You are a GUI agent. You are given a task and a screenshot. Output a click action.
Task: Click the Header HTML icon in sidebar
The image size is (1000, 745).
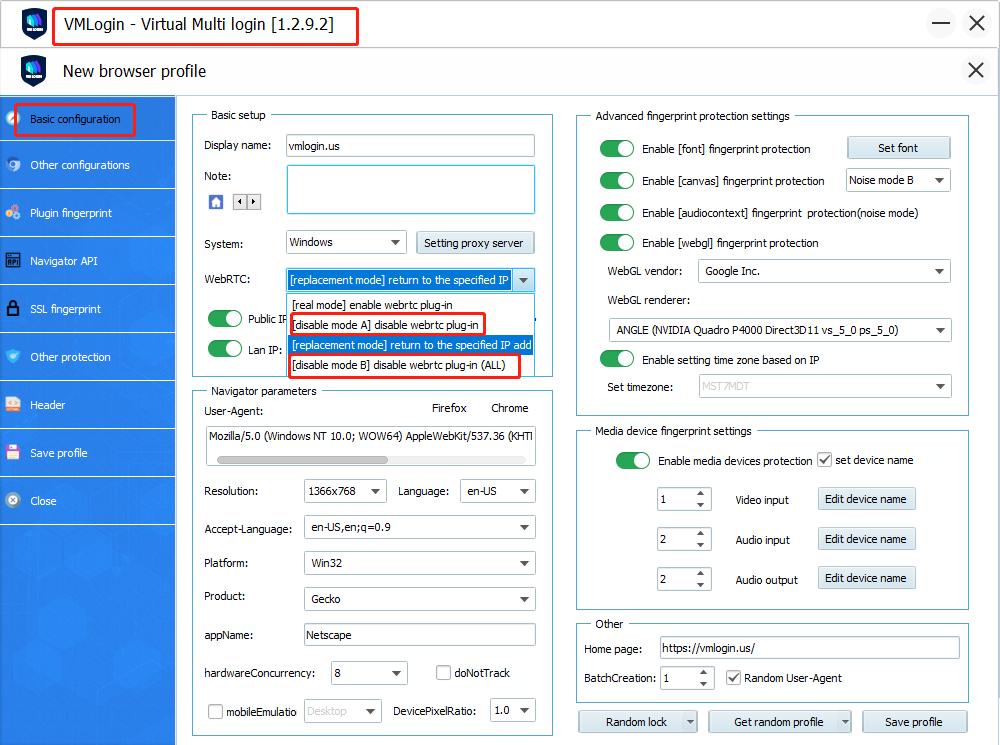point(13,405)
